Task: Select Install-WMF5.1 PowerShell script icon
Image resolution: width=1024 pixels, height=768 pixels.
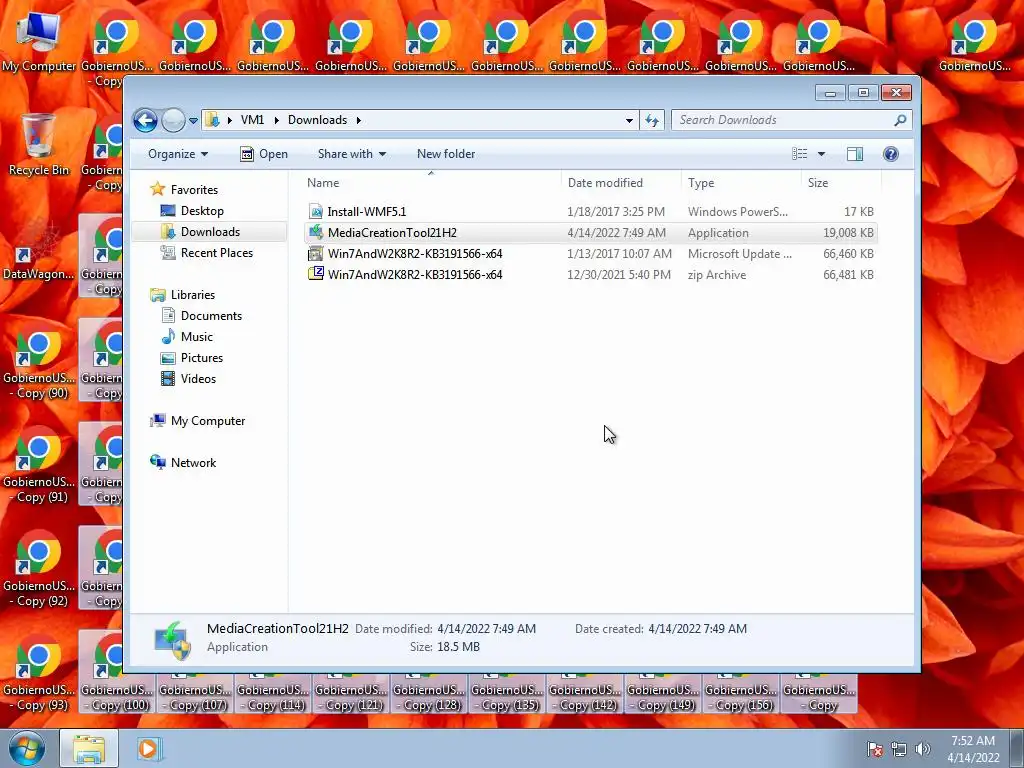Action: [316, 212]
